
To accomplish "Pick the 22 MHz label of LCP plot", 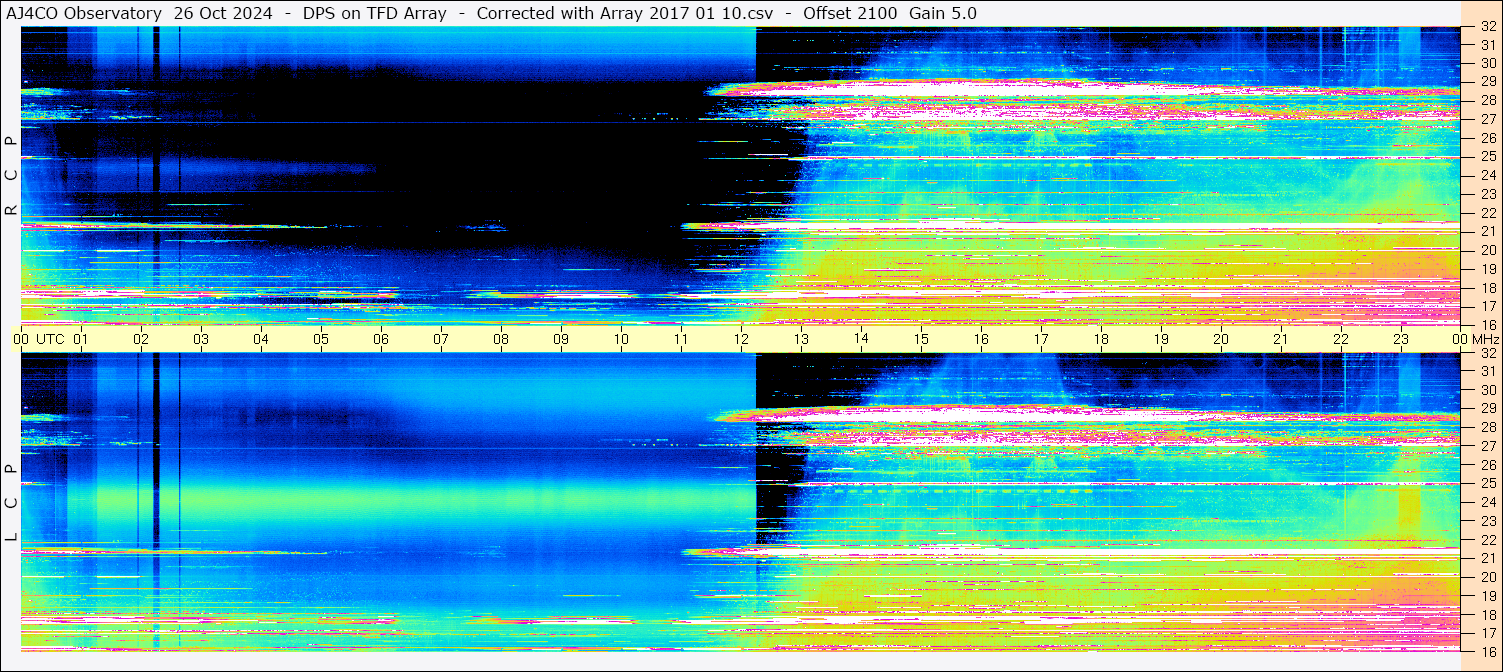I will coord(1487,540).
